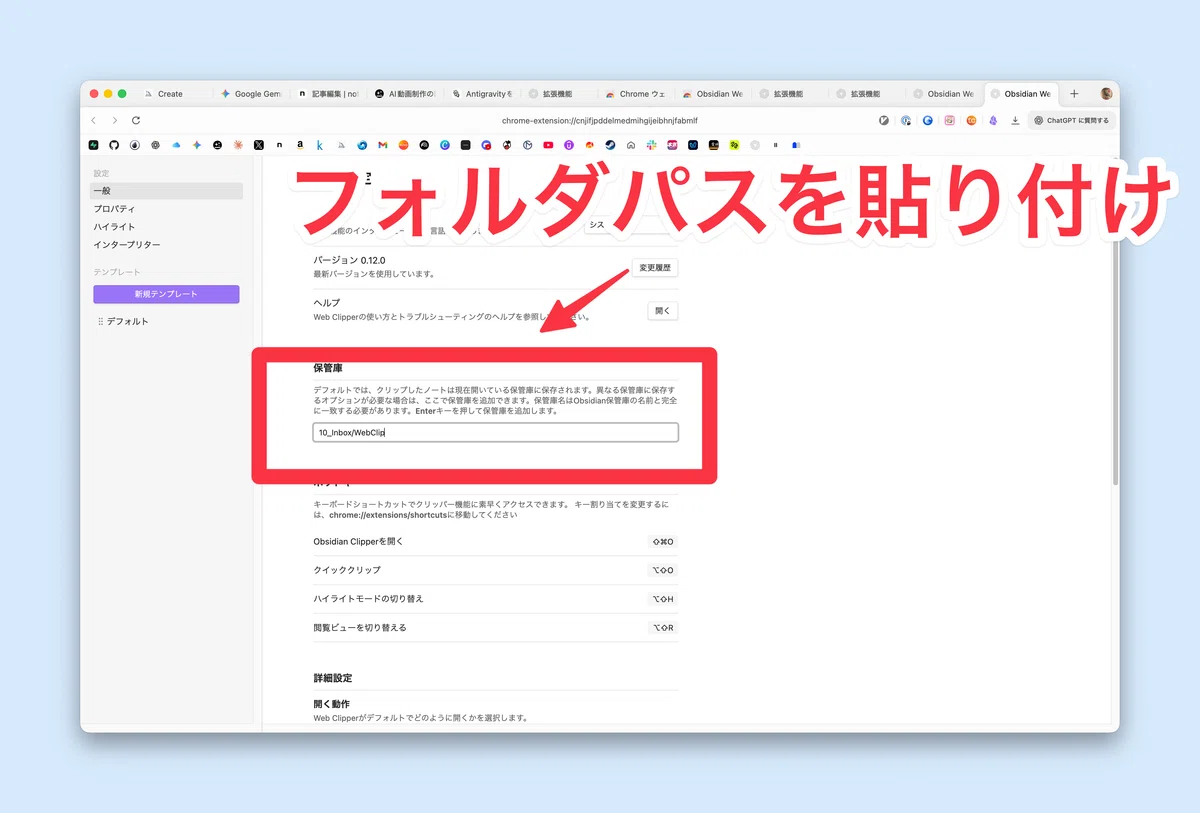1200x813 pixels.
Task: Click the 開く help button
Action: [x=663, y=311]
